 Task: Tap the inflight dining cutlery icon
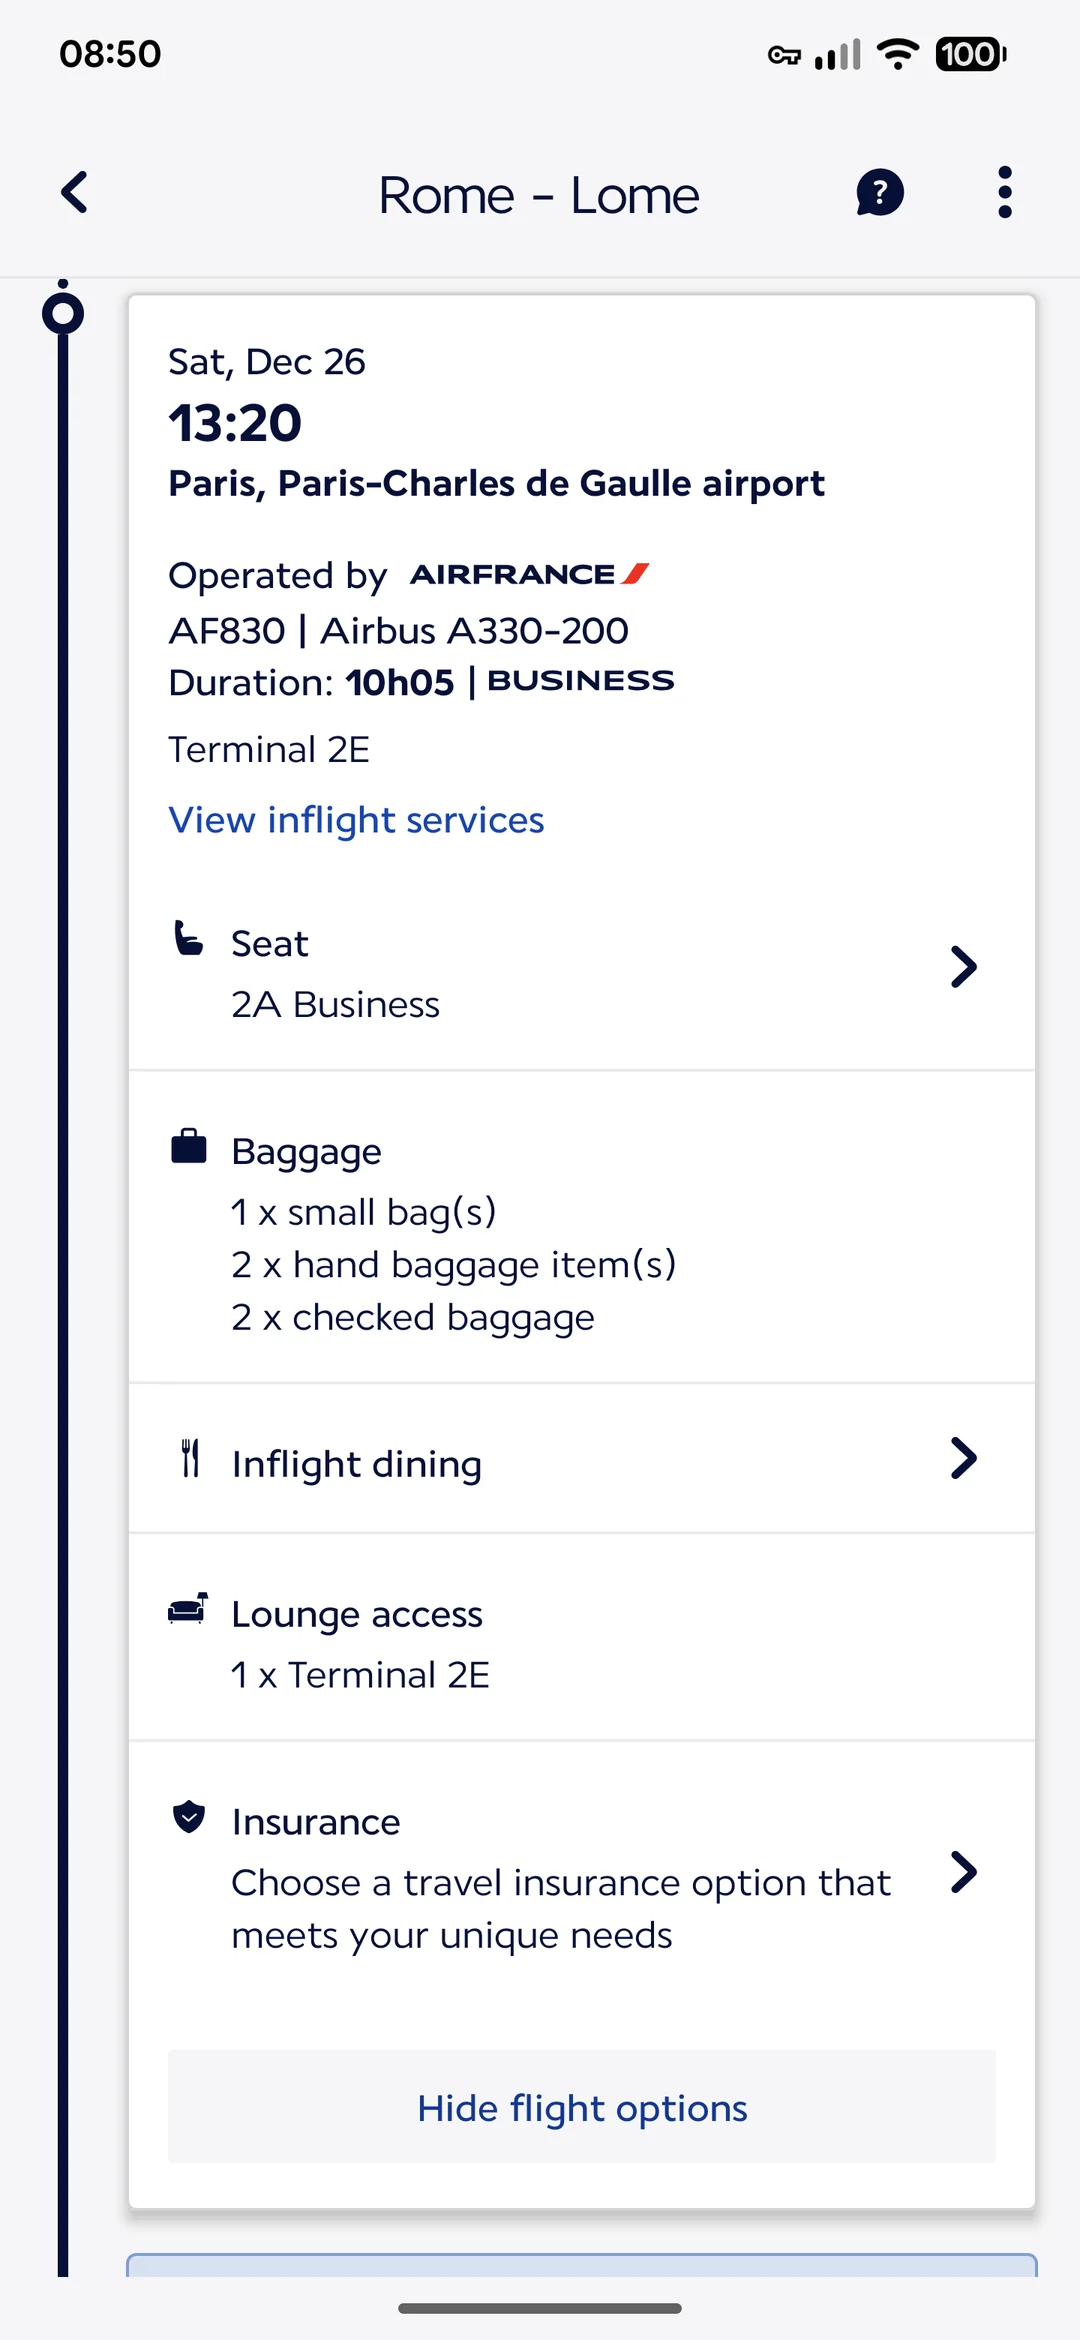[x=190, y=1458]
